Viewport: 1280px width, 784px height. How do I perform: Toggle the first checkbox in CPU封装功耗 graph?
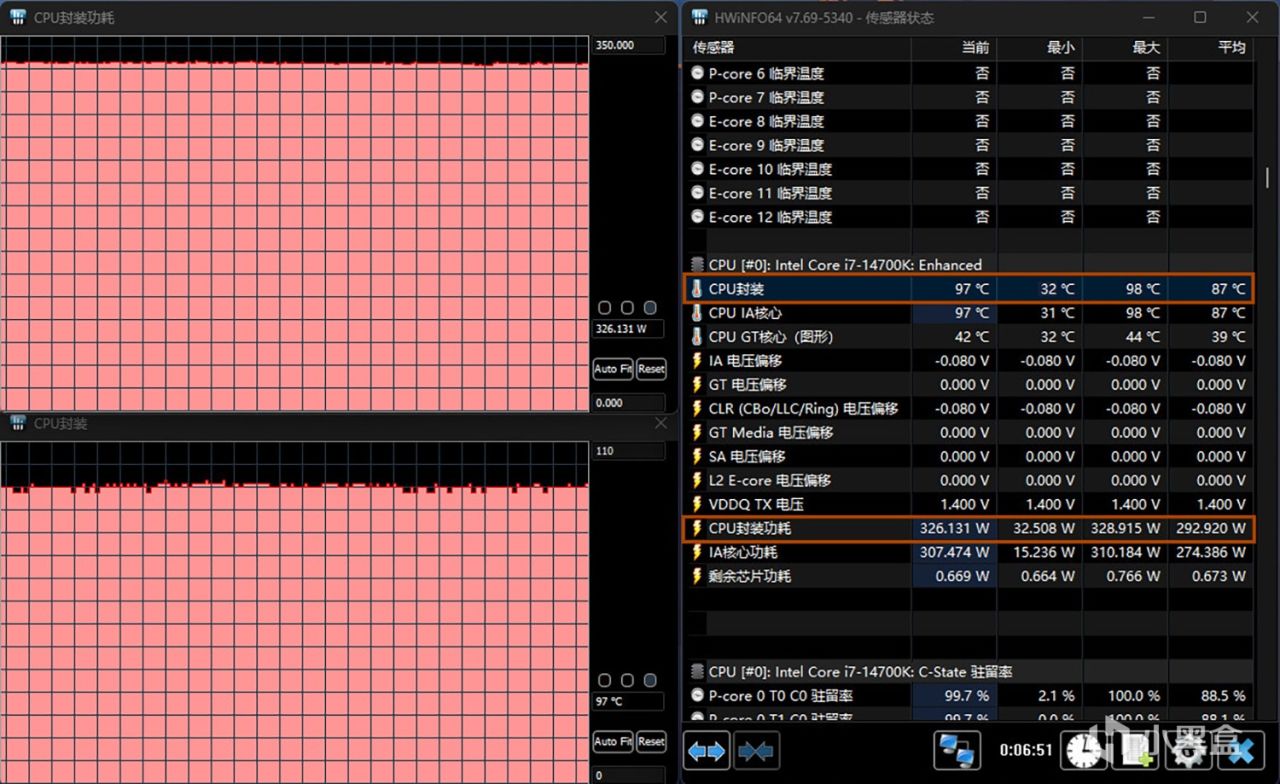point(604,308)
